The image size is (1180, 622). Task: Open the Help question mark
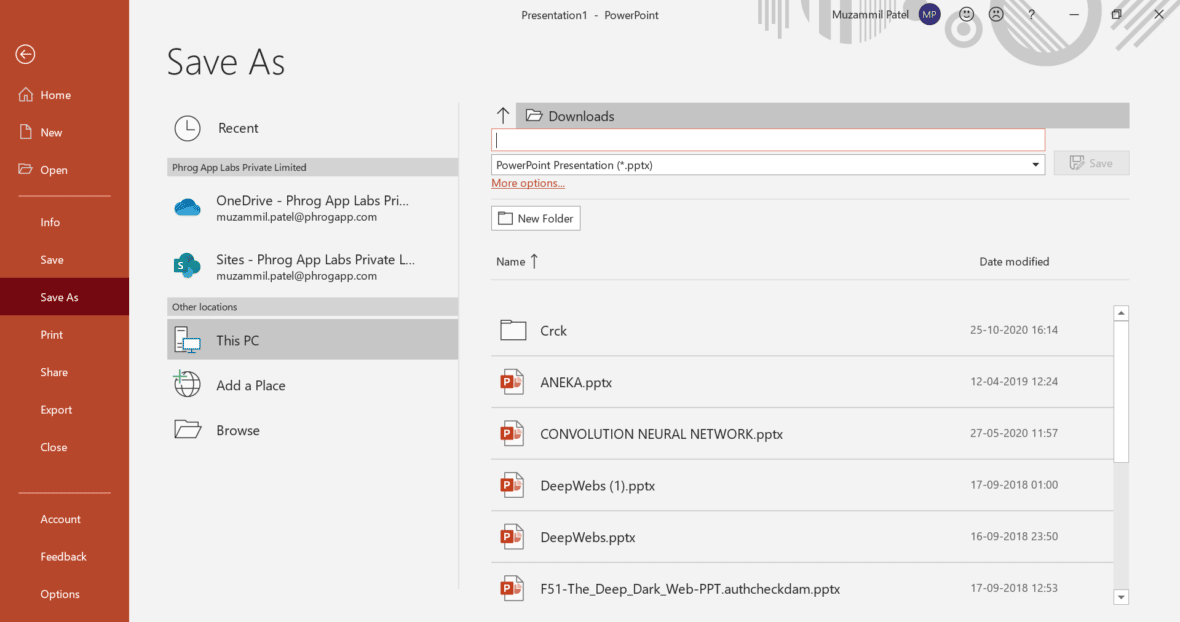pyautogui.click(x=1031, y=14)
